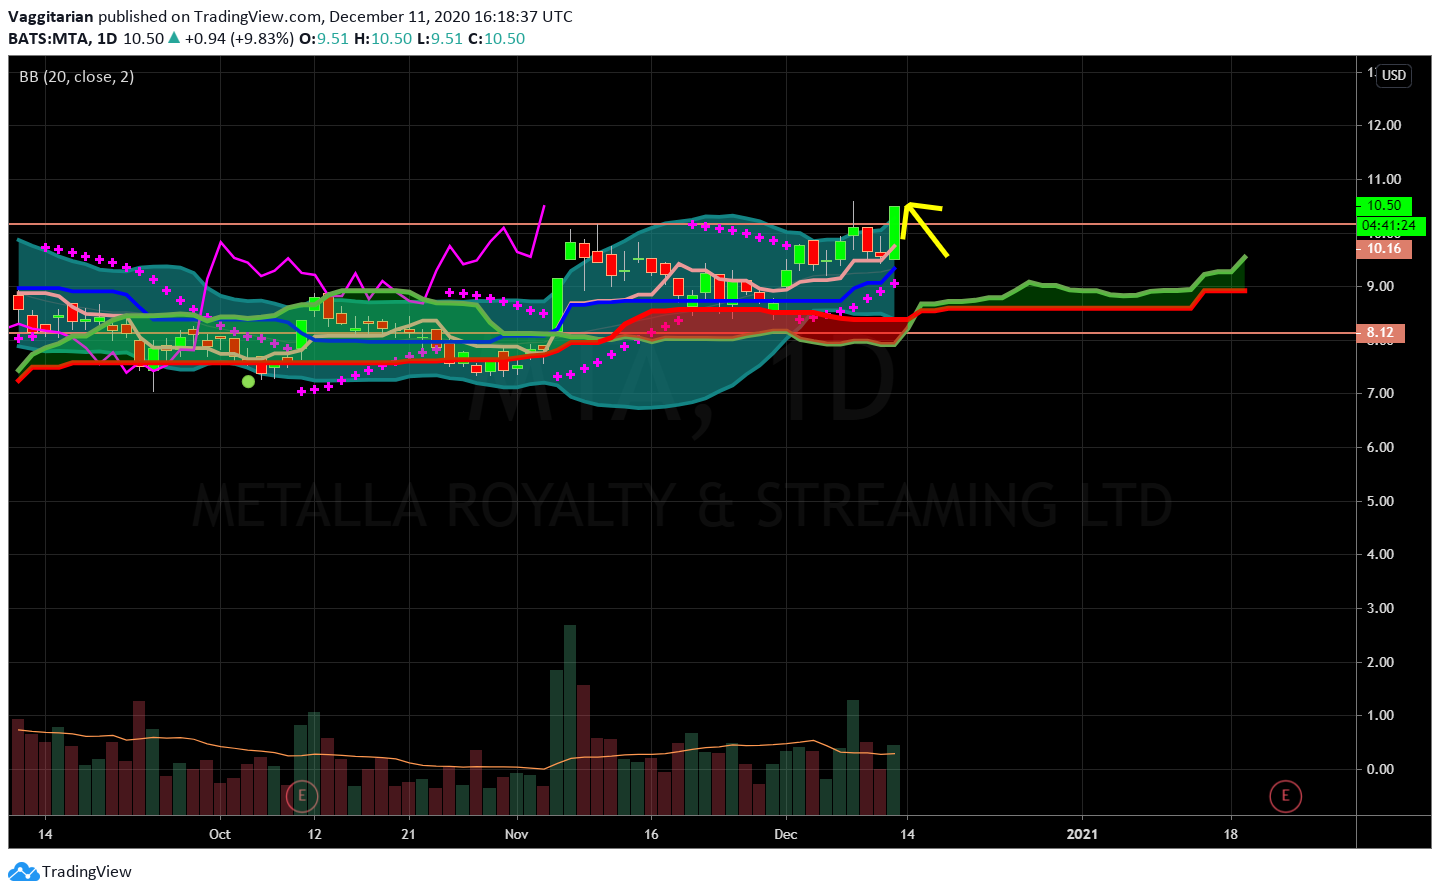
Task: Click the 12.00 price axis value
Action: 1384,125
